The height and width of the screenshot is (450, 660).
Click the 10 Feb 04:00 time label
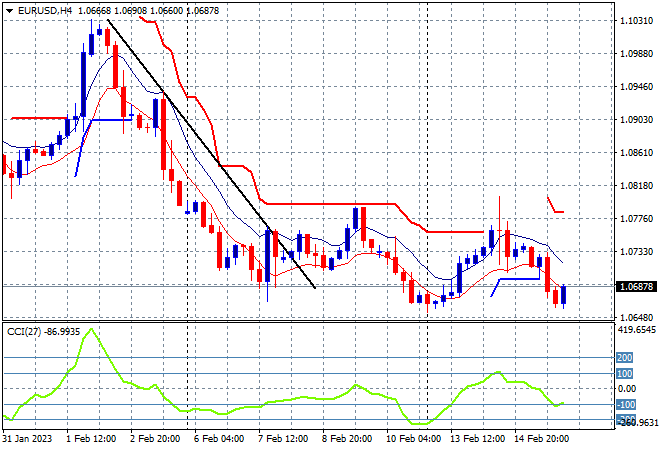(413, 438)
